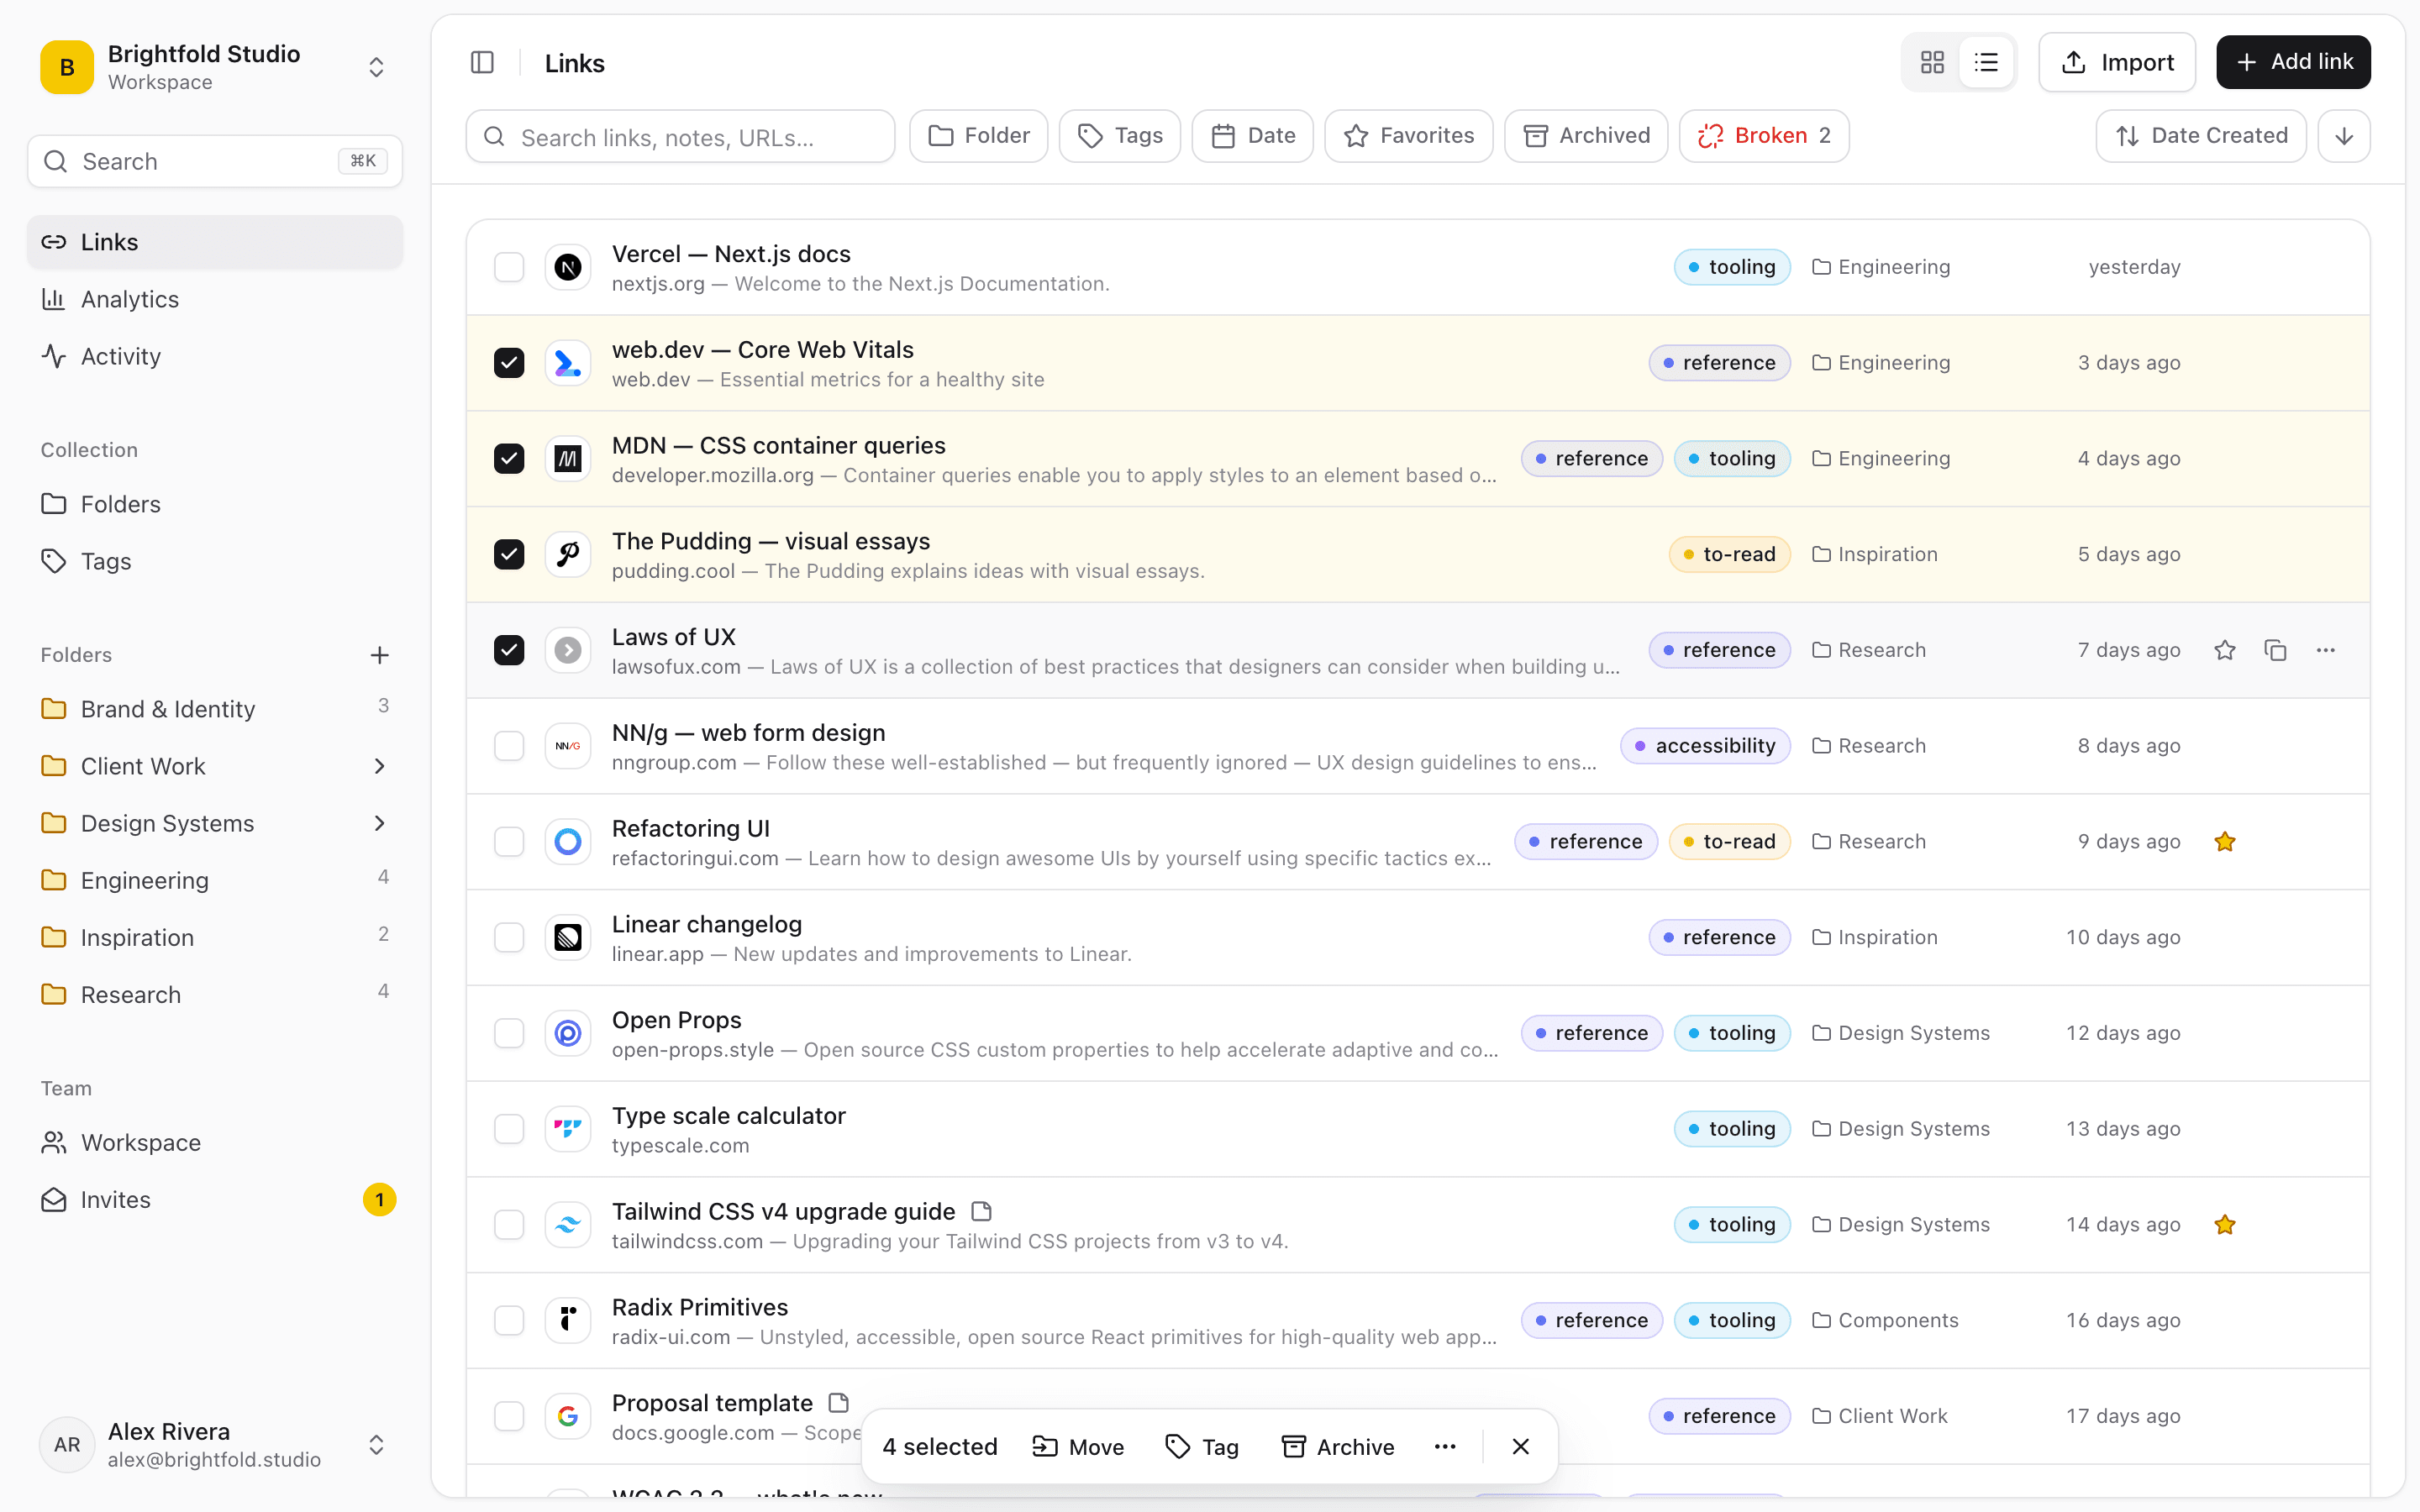Open the Date Created sort dropdown
Screen dimensions: 2420x1512
(x=2201, y=136)
